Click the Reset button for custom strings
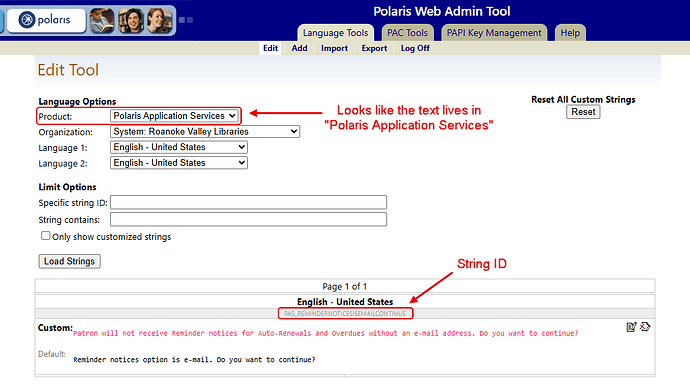 (x=583, y=112)
